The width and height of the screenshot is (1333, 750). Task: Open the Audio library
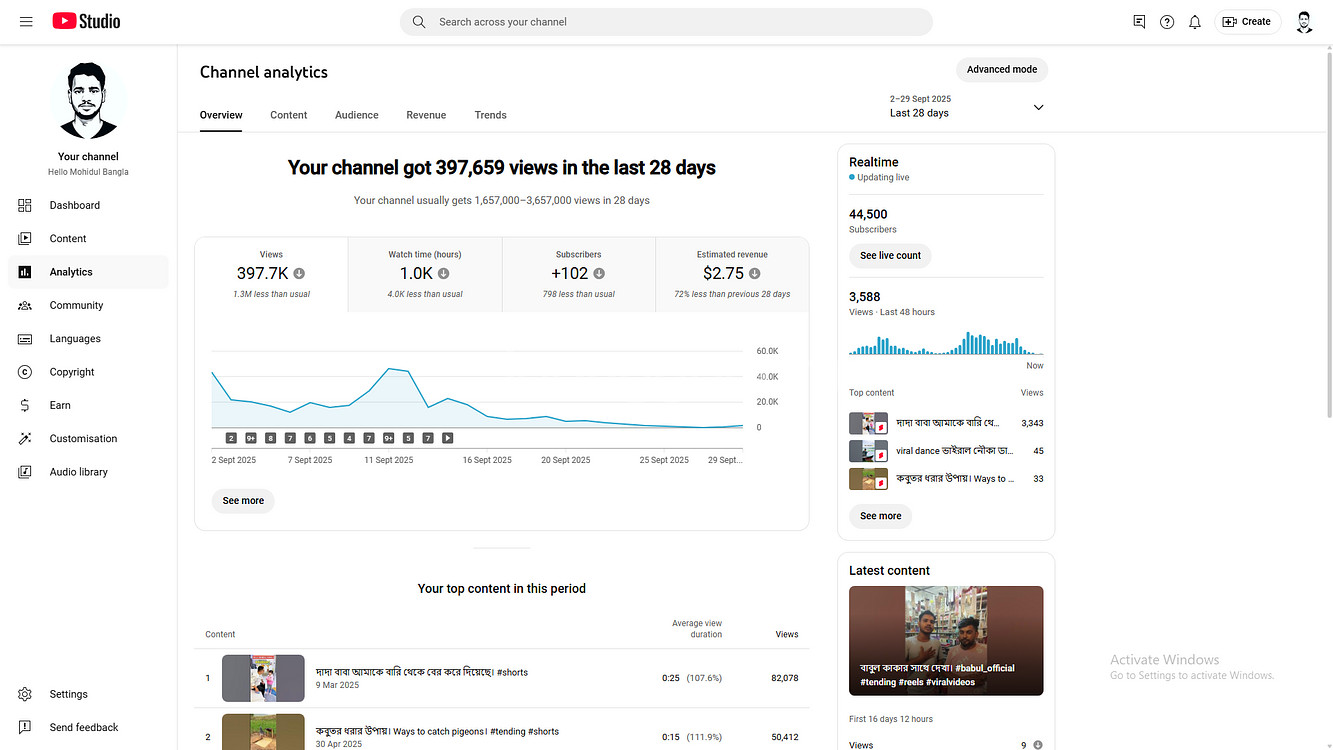point(78,472)
